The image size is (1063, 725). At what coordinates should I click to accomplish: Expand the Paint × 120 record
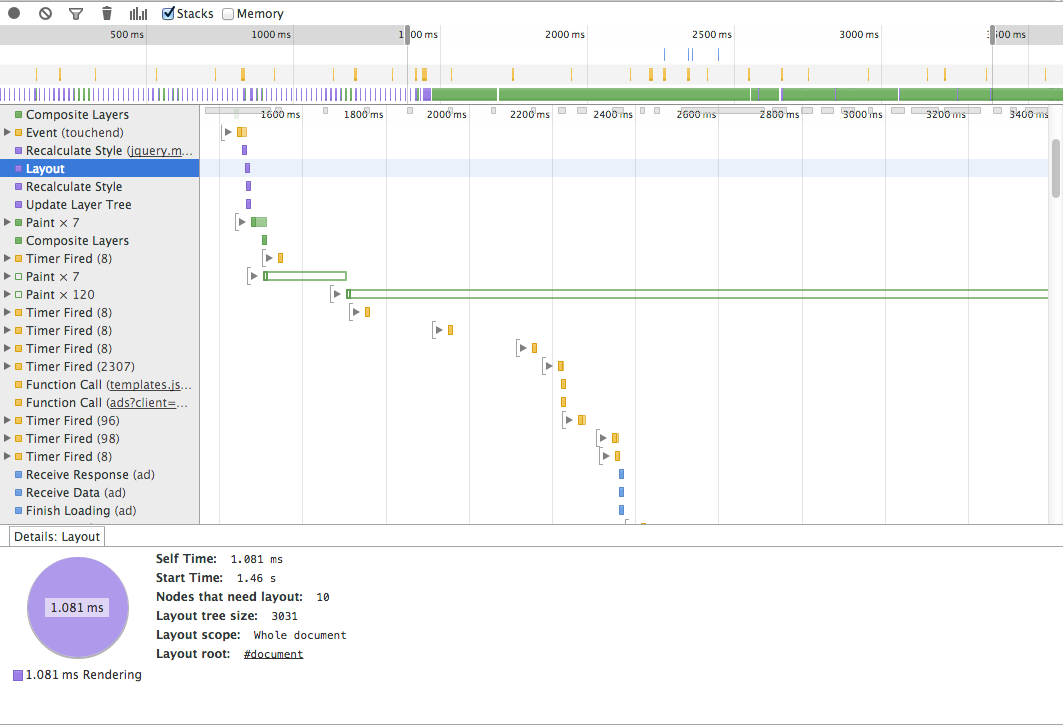[x=8, y=295]
